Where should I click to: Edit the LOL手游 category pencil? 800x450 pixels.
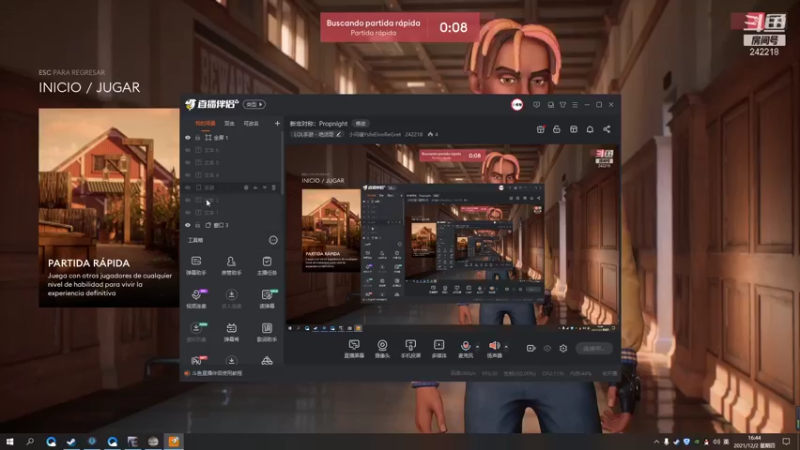(x=338, y=134)
